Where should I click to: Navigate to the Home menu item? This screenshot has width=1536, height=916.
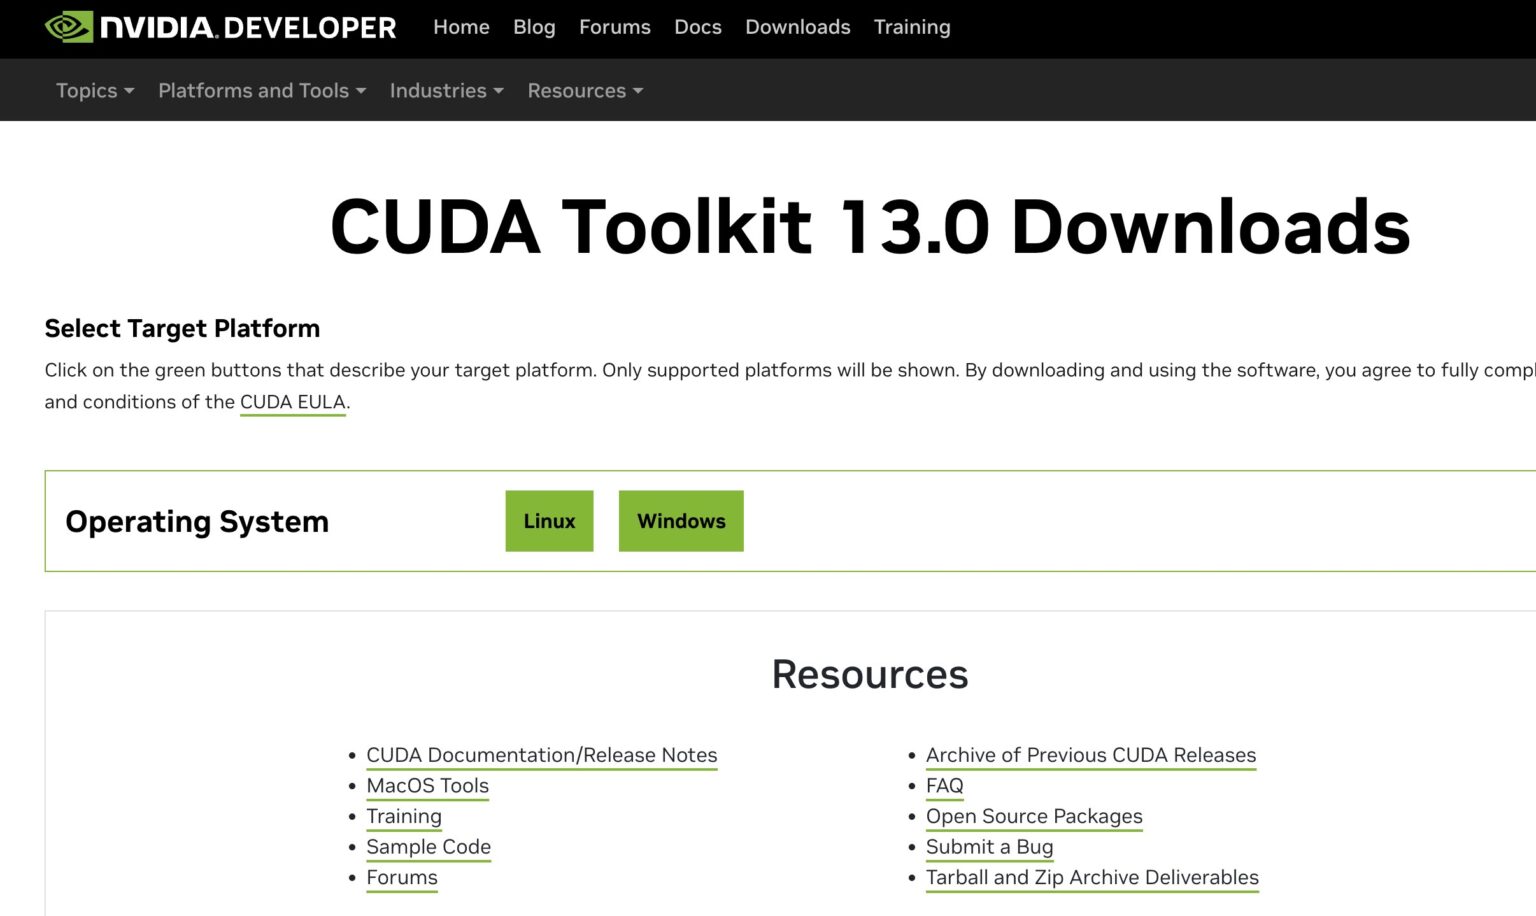click(461, 27)
